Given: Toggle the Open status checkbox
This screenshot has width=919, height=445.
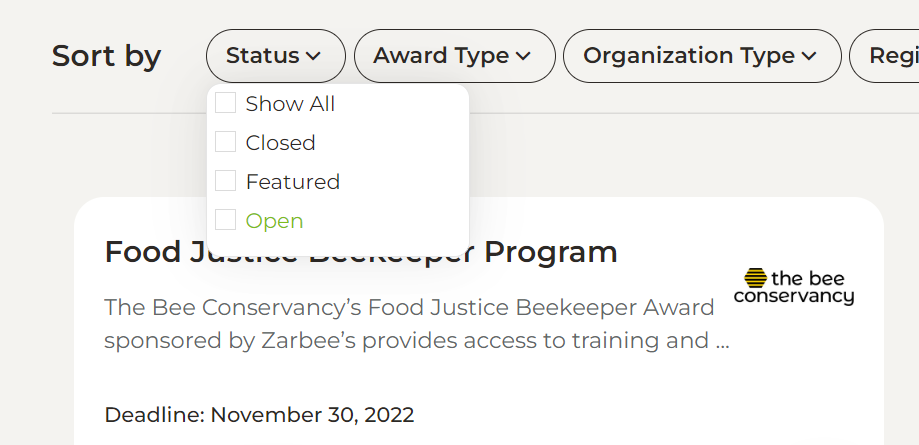Looking at the screenshot, I should 226,220.
